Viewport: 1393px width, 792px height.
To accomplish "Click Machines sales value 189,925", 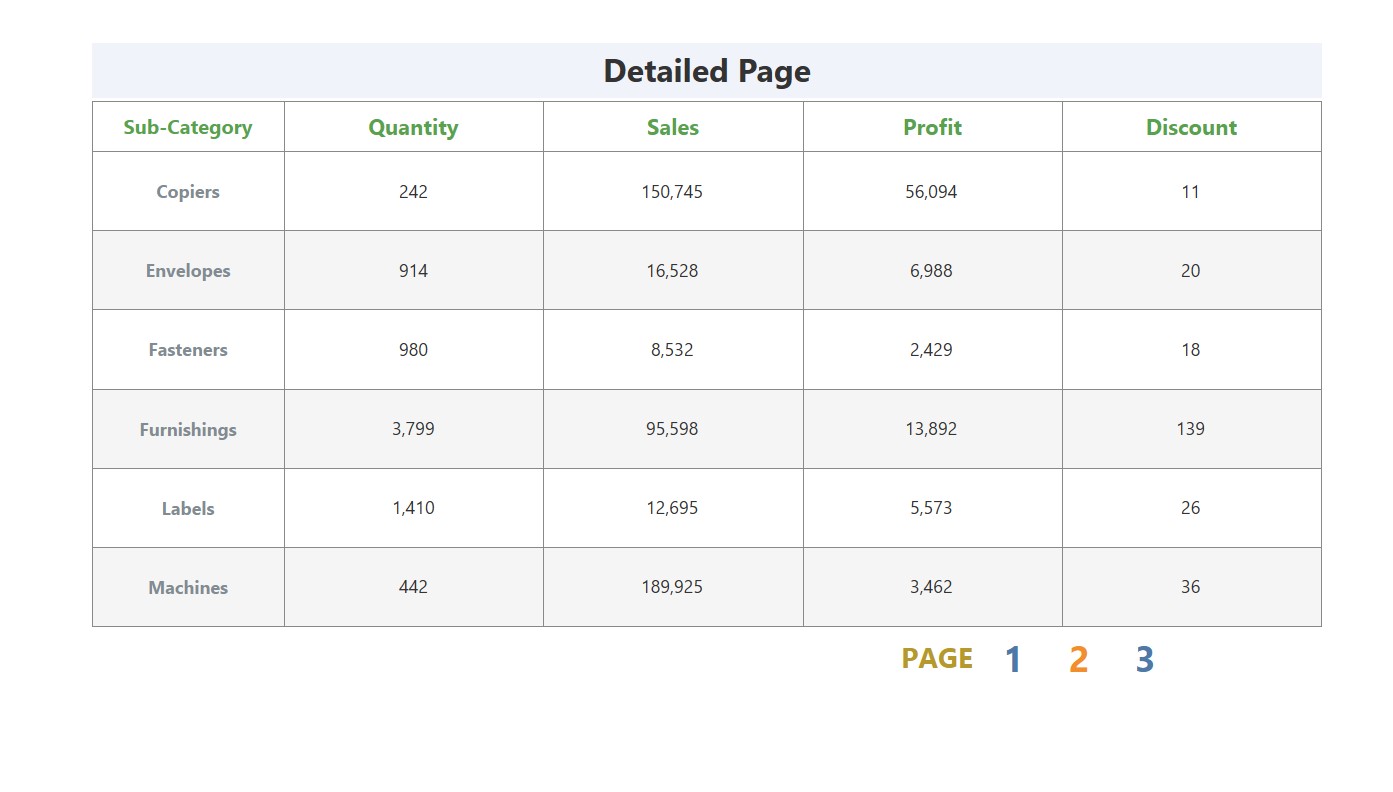I will [672, 587].
